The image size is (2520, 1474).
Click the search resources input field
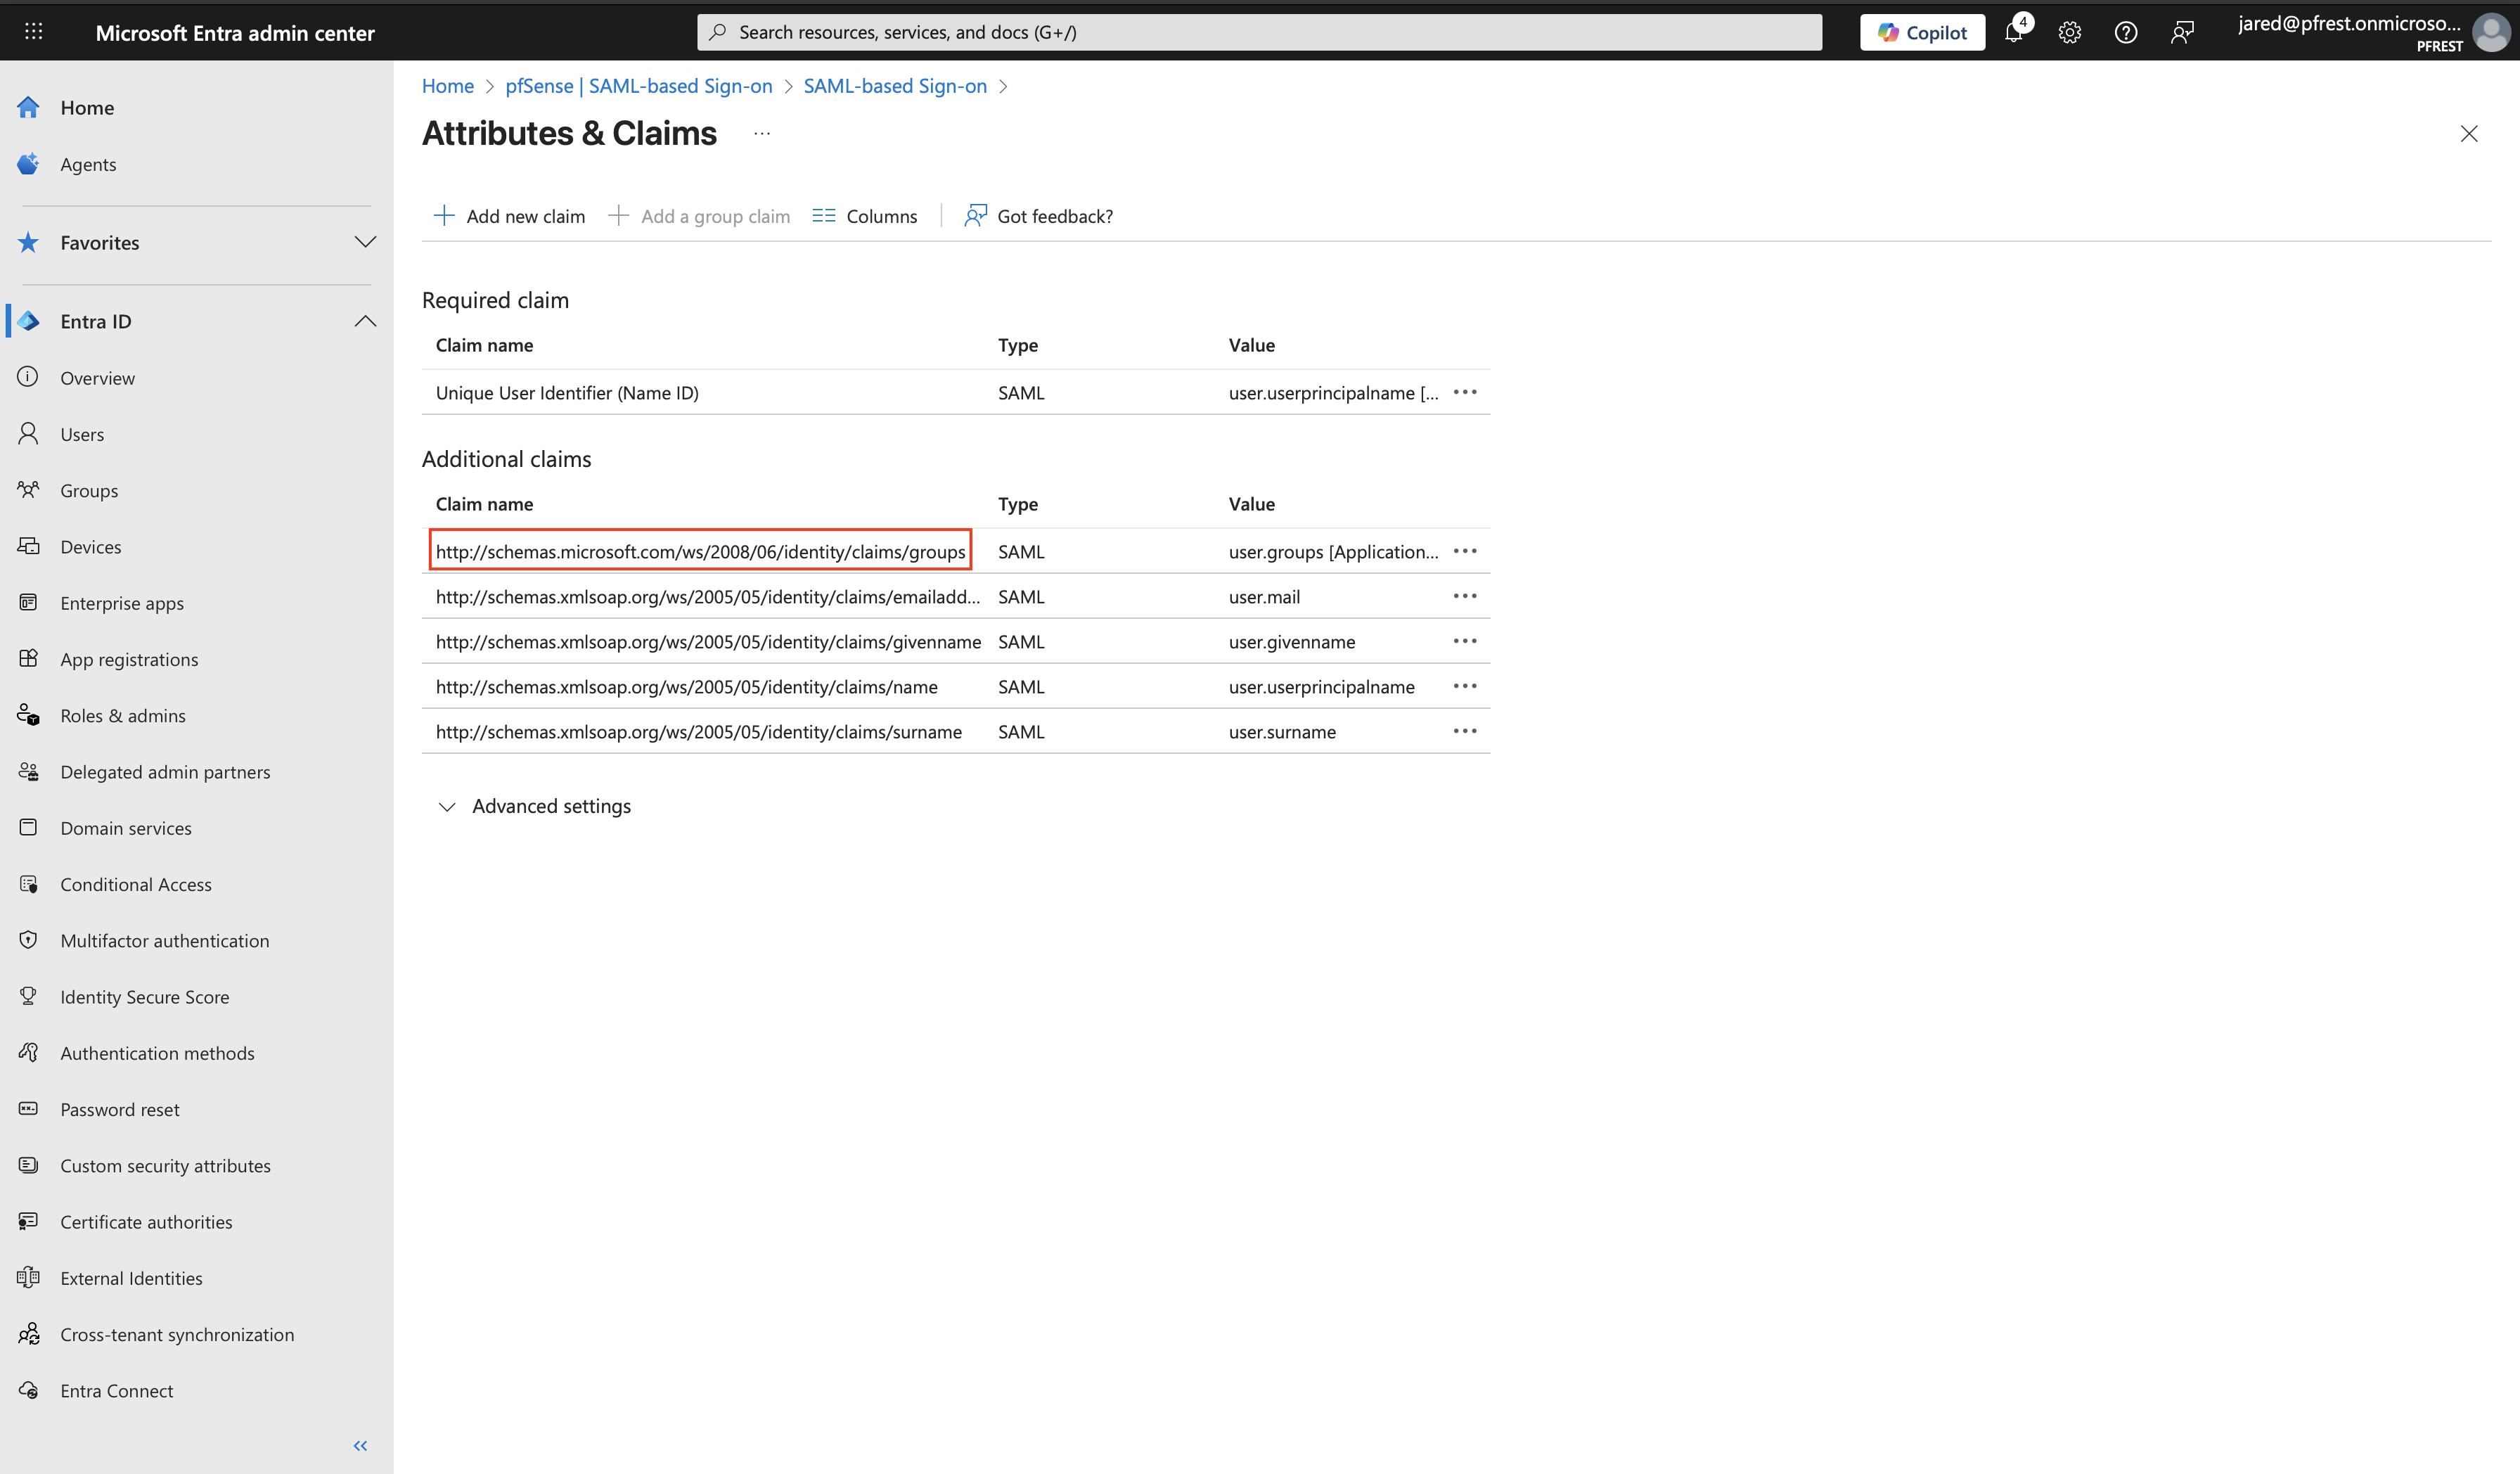tap(1259, 31)
